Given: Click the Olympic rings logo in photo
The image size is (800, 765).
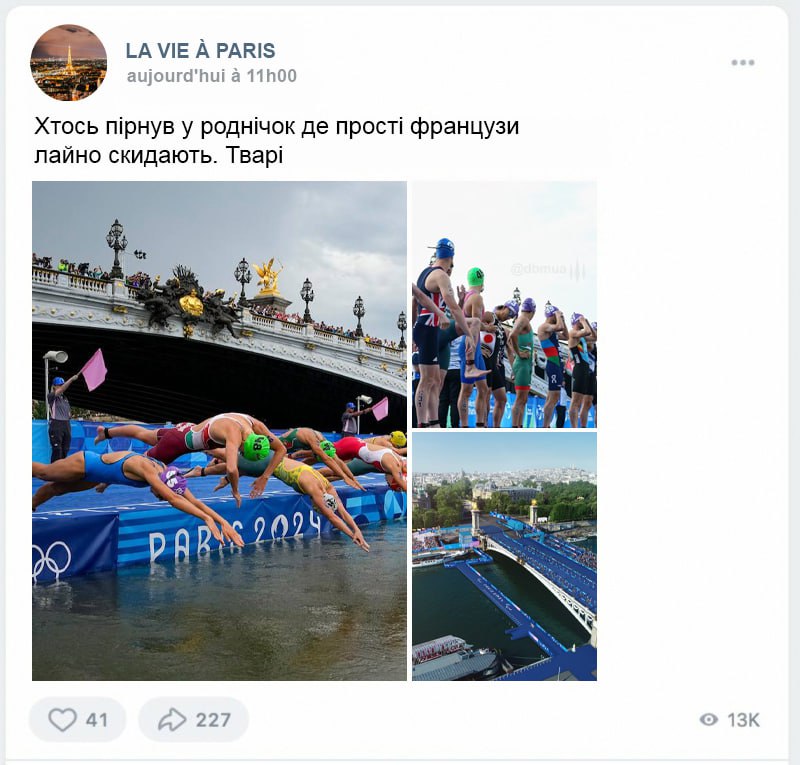Looking at the screenshot, I should [51, 560].
